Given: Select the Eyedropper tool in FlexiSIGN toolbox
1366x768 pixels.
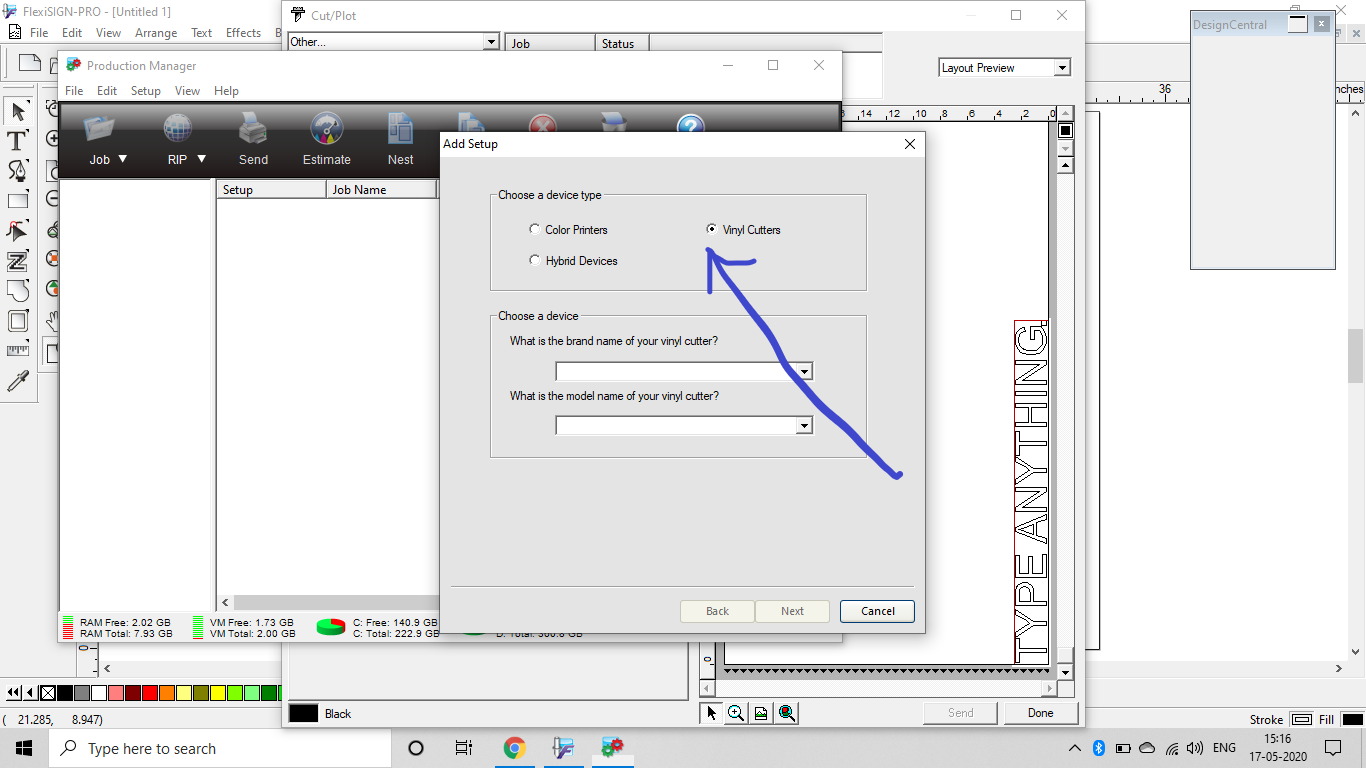Looking at the screenshot, I should (x=18, y=381).
